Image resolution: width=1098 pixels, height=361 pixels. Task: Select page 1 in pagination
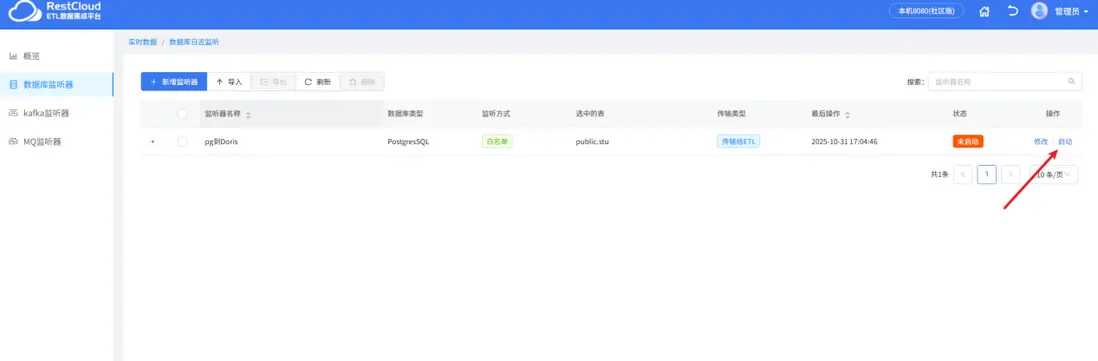[x=987, y=174]
